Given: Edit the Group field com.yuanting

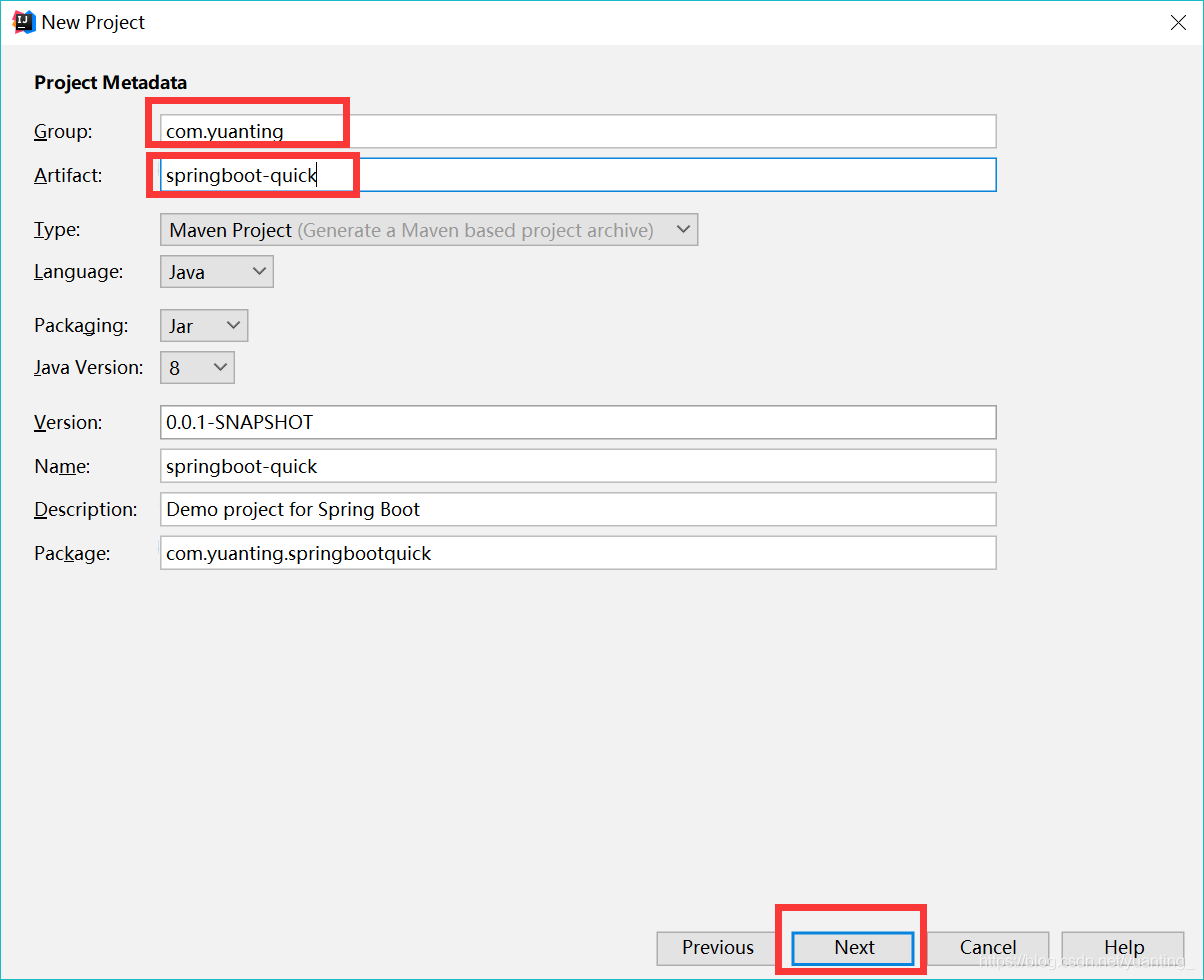Looking at the screenshot, I should click(x=578, y=131).
